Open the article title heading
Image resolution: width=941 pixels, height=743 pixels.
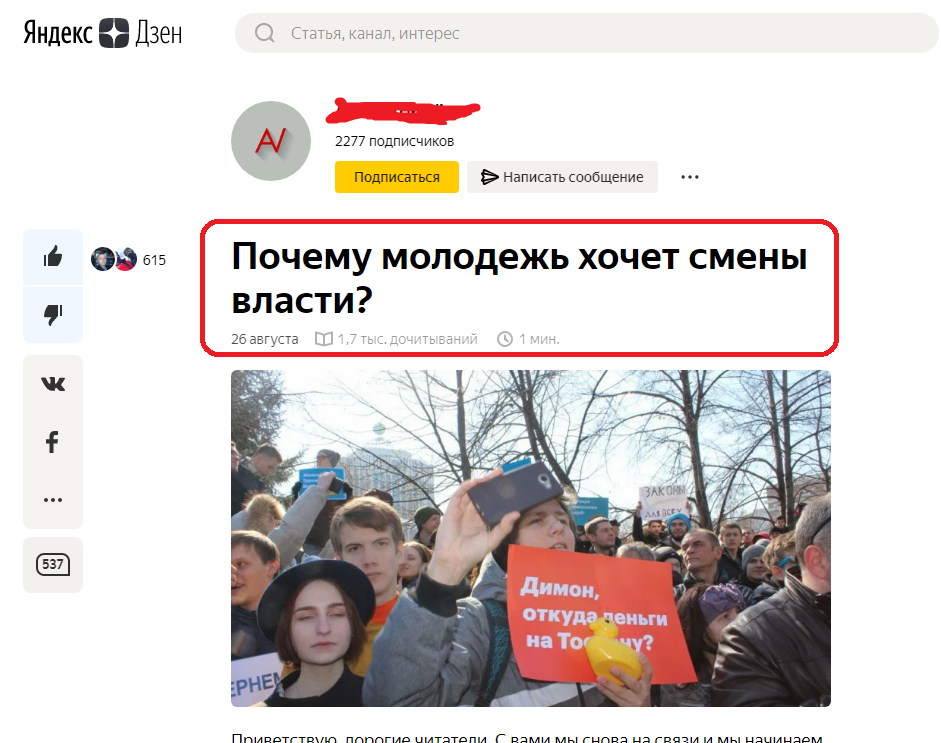(519, 278)
